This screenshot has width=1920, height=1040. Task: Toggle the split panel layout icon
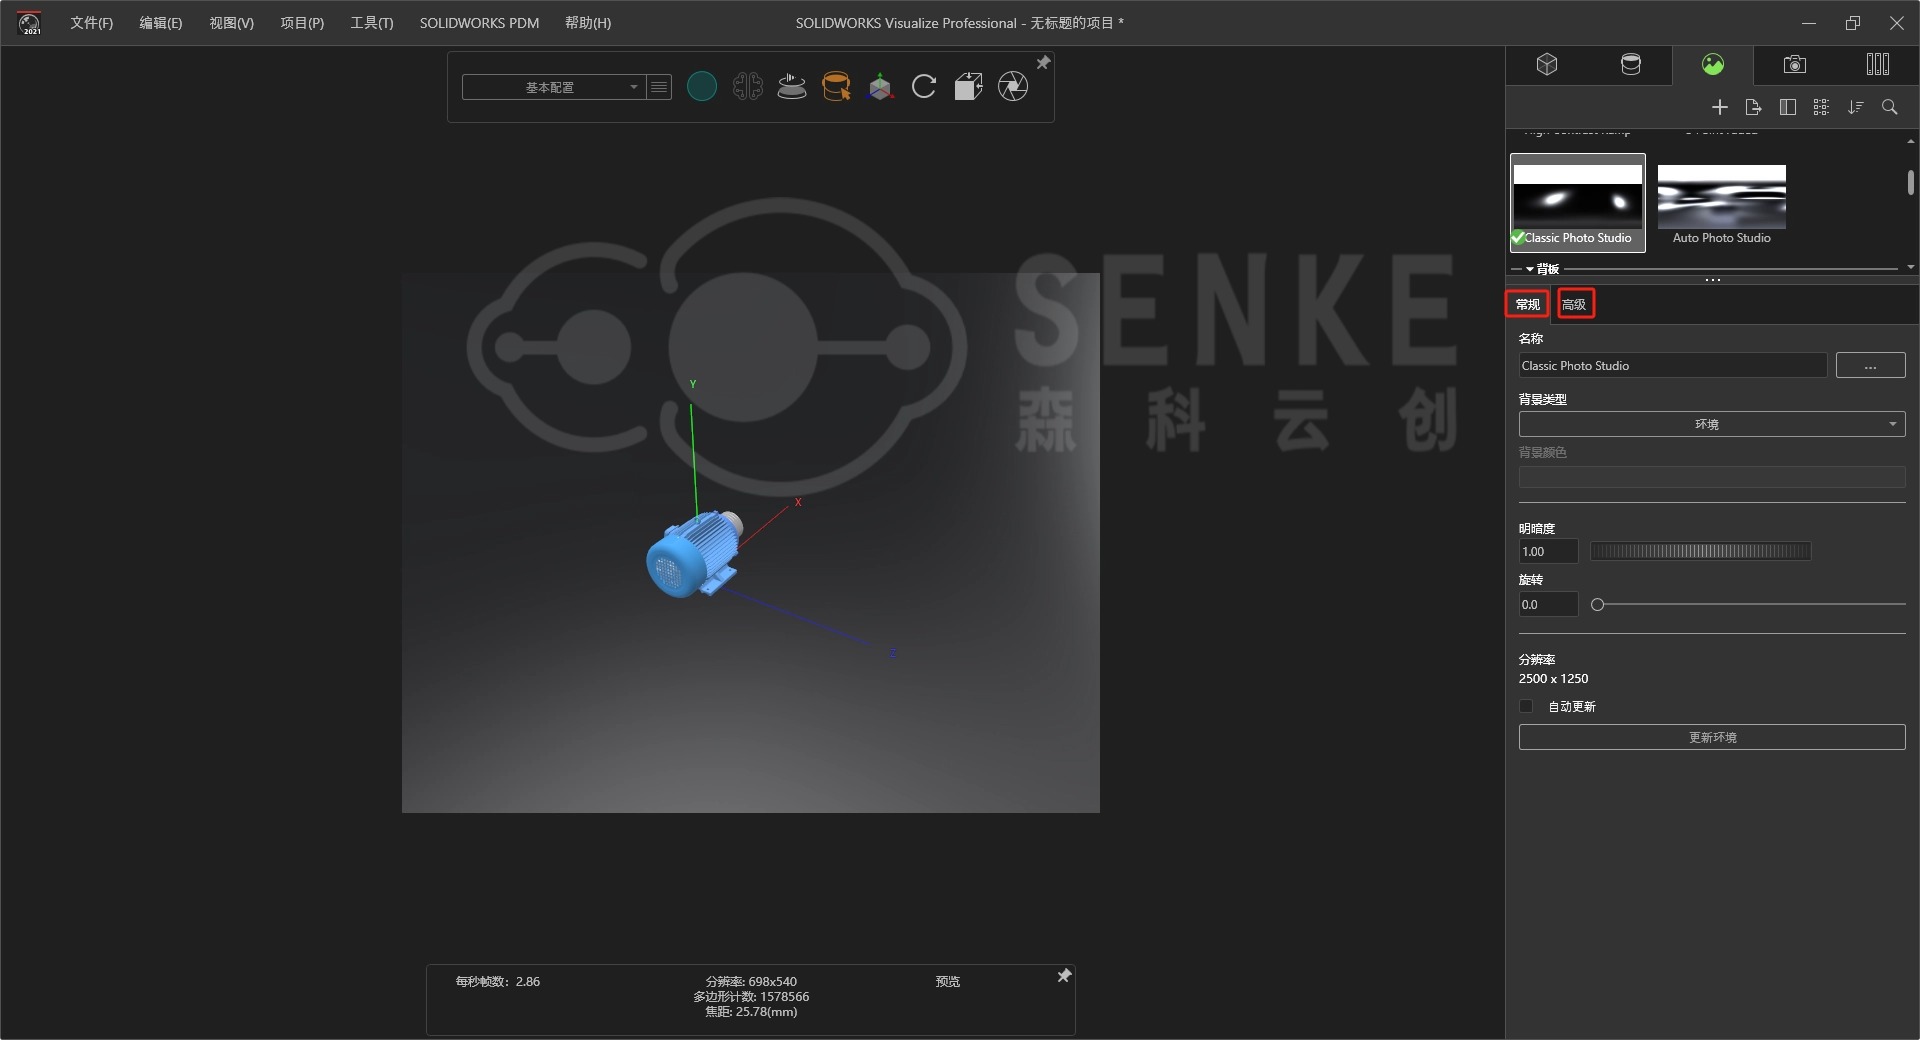coord(1788,107)
